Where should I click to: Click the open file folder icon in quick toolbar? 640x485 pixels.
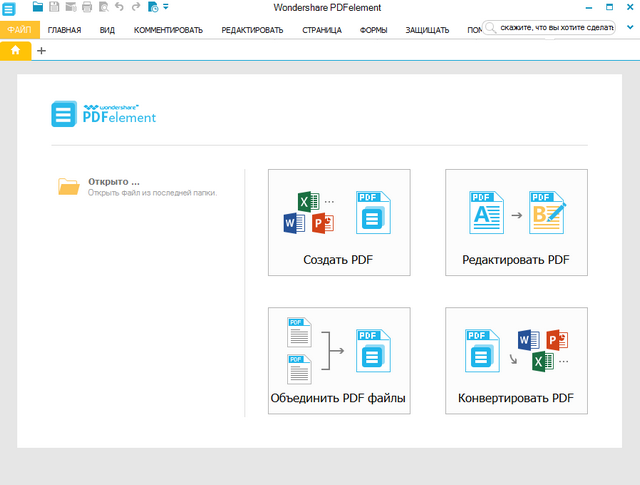(x=38, y=7)
